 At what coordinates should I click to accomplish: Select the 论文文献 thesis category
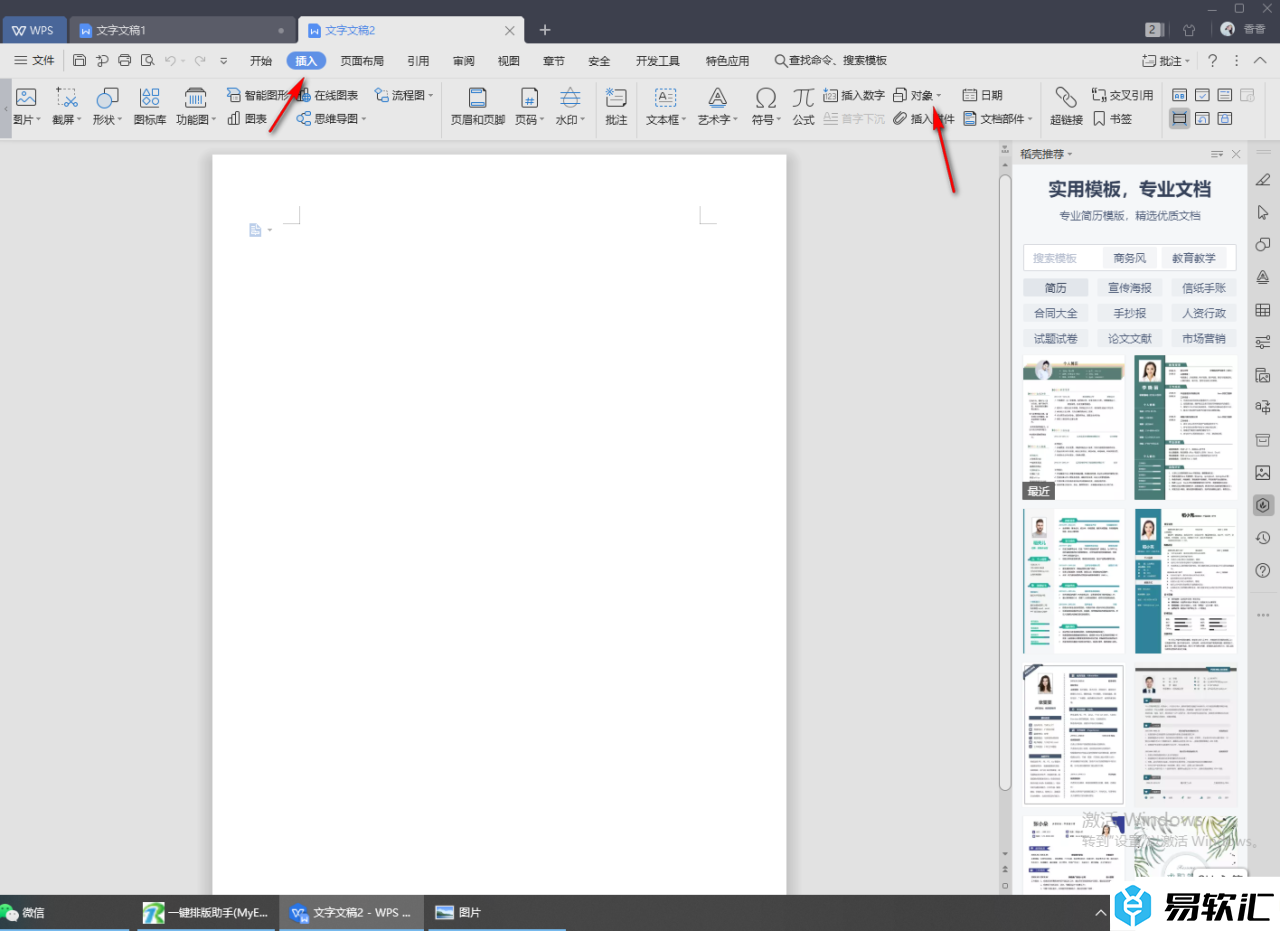[1130, 339]
